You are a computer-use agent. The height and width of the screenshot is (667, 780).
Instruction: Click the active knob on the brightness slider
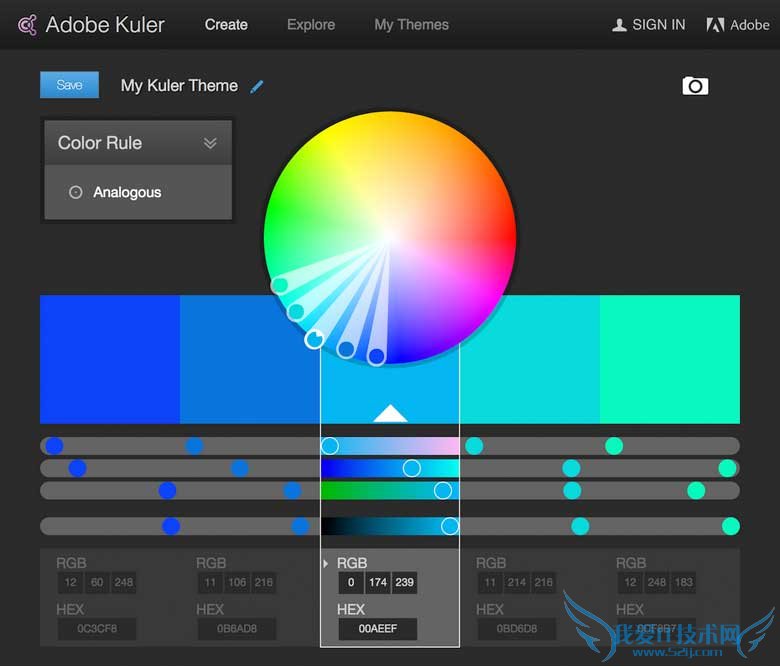(x=450, y=526)
